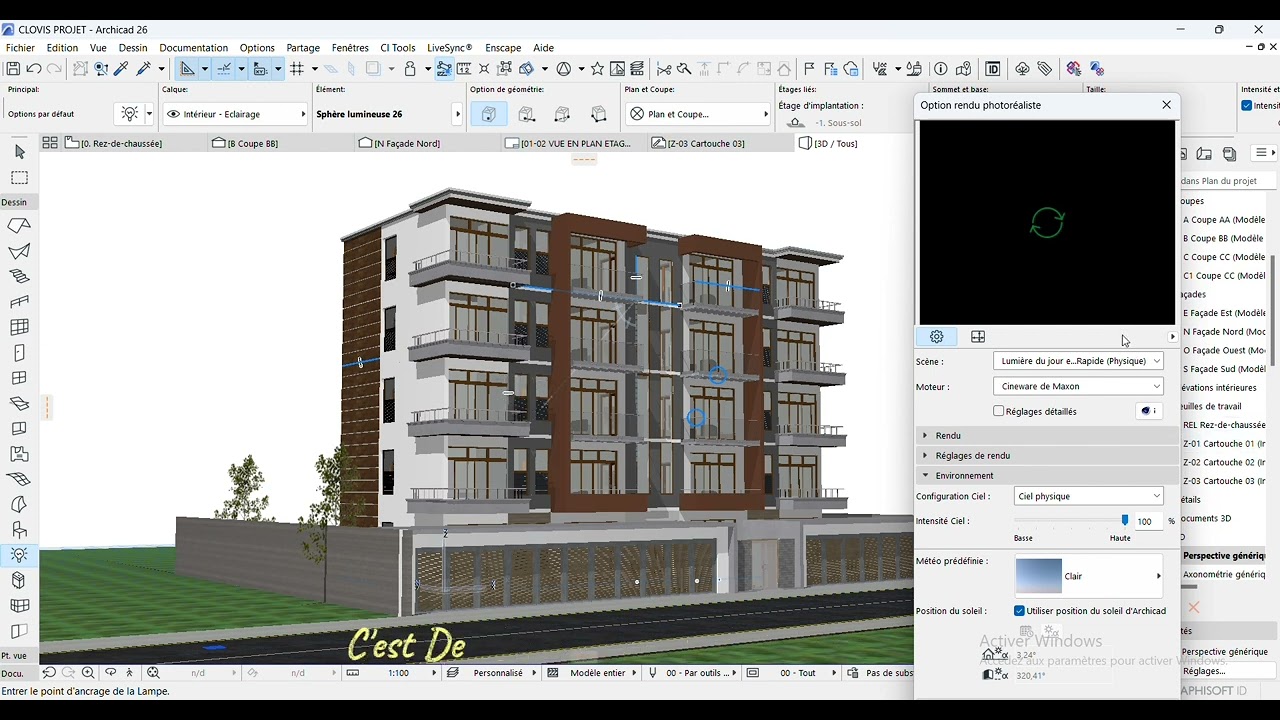Select the Marquee tool in toolbox
The height and width of the screenshot is (720, 1280).
pos(19,178)
